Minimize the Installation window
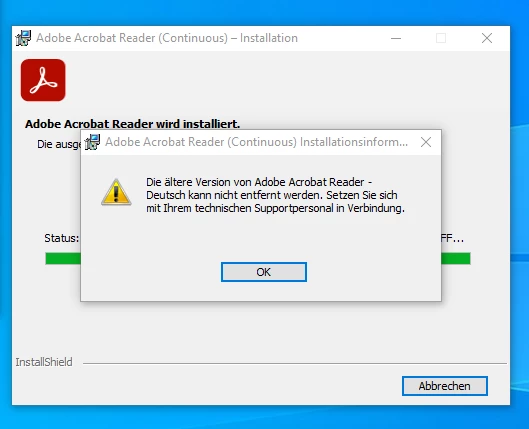This screenshot has width=529, height=429. 396,38
